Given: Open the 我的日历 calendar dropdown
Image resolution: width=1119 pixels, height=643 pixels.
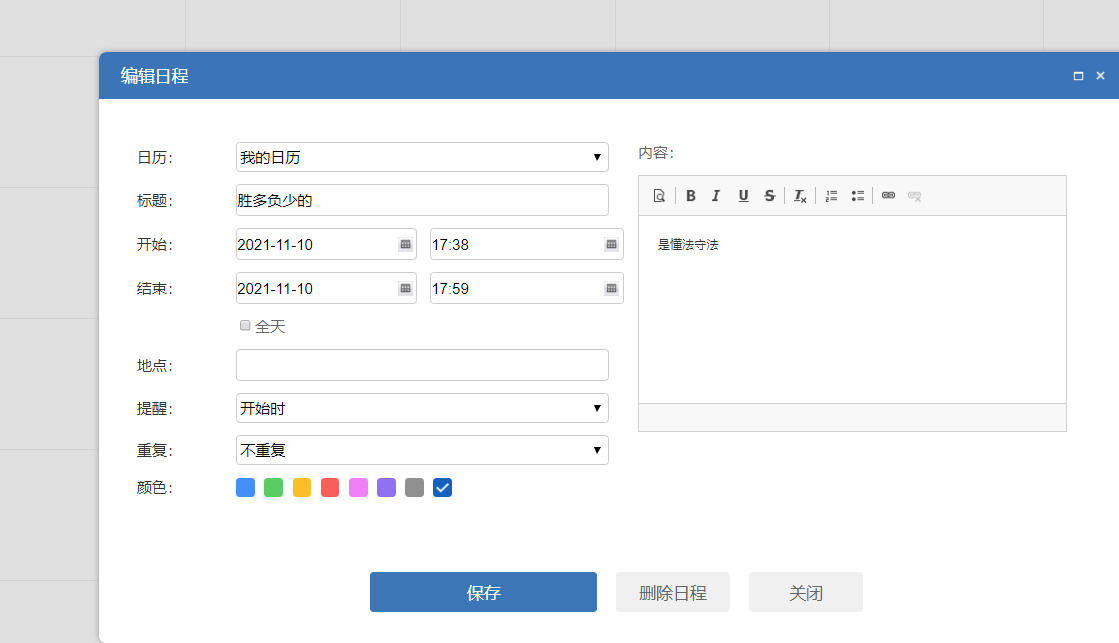Looking at the screenshot, I should pos(422,157).
